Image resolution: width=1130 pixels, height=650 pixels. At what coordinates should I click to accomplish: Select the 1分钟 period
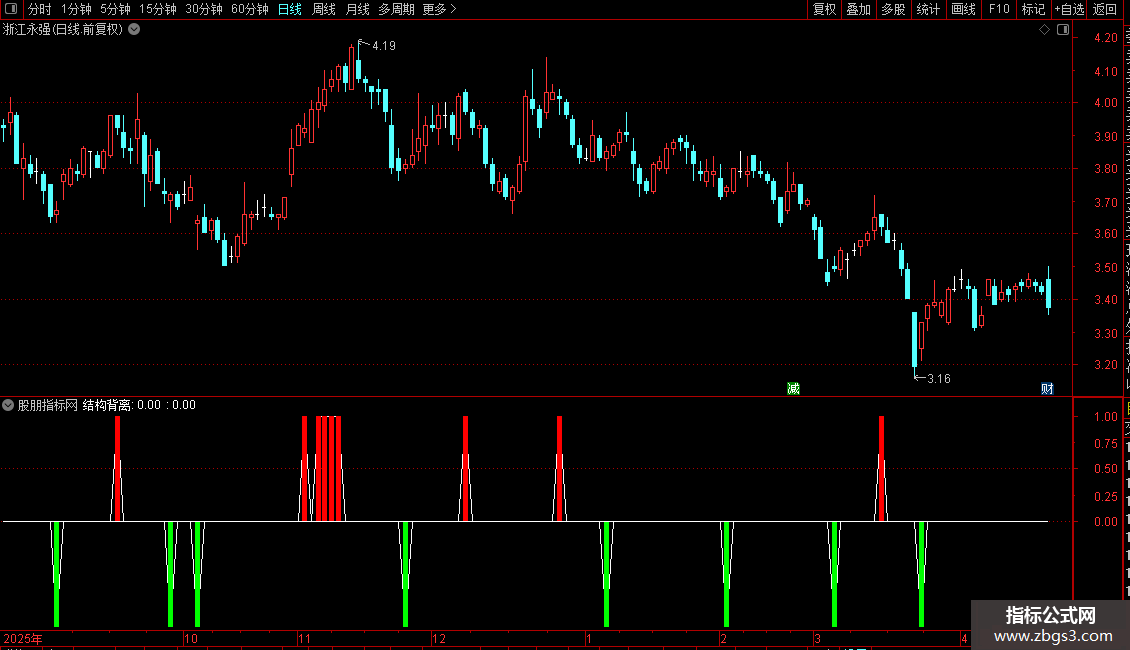coord(76,9)
